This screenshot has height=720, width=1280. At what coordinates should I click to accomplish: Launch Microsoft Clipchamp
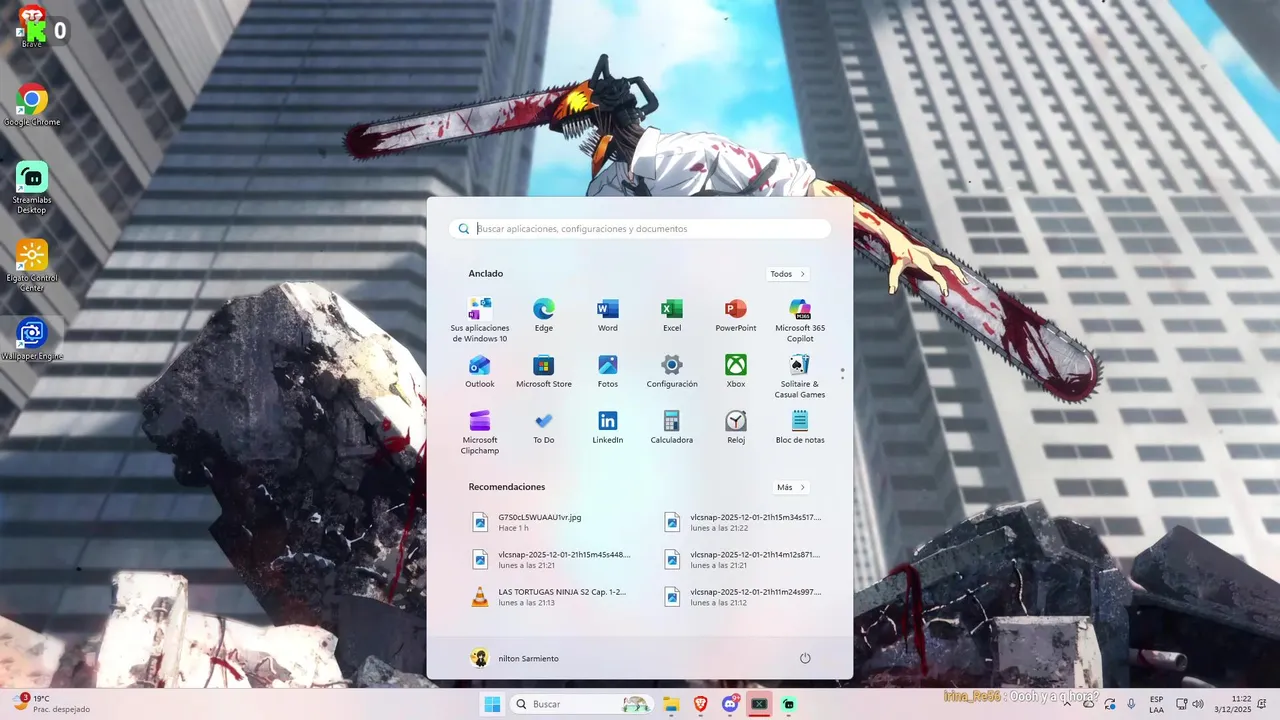pos(480,432)
